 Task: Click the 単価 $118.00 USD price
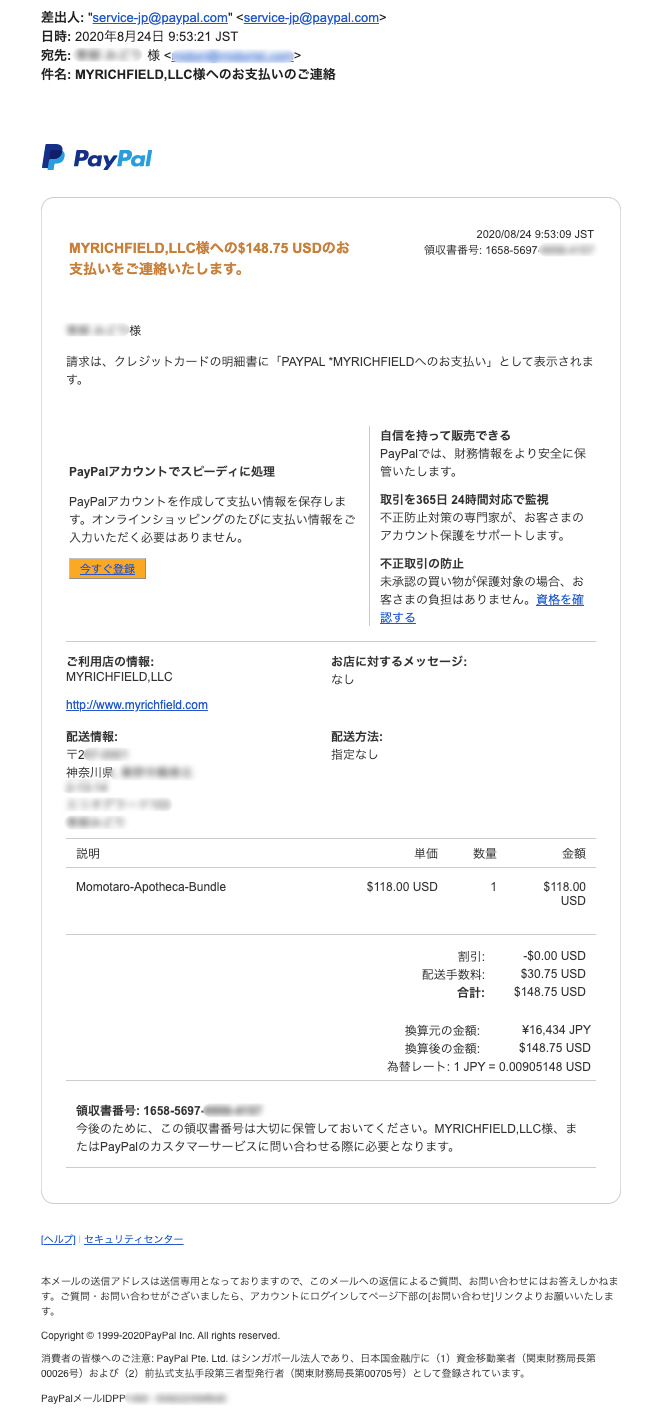402,886
